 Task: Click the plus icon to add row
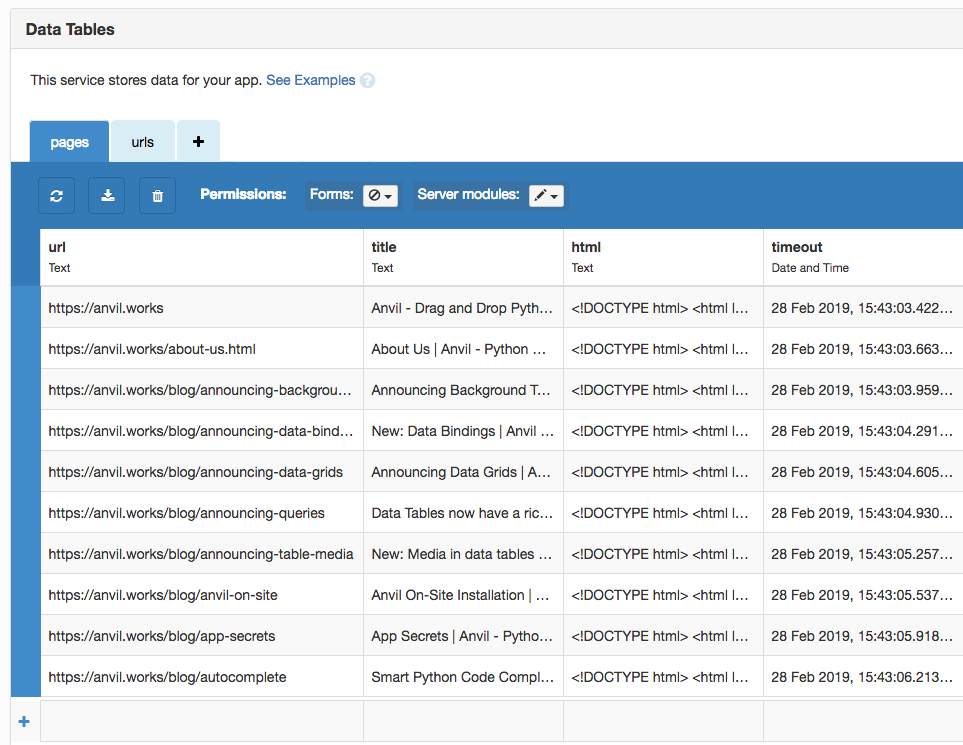[24, 722]
